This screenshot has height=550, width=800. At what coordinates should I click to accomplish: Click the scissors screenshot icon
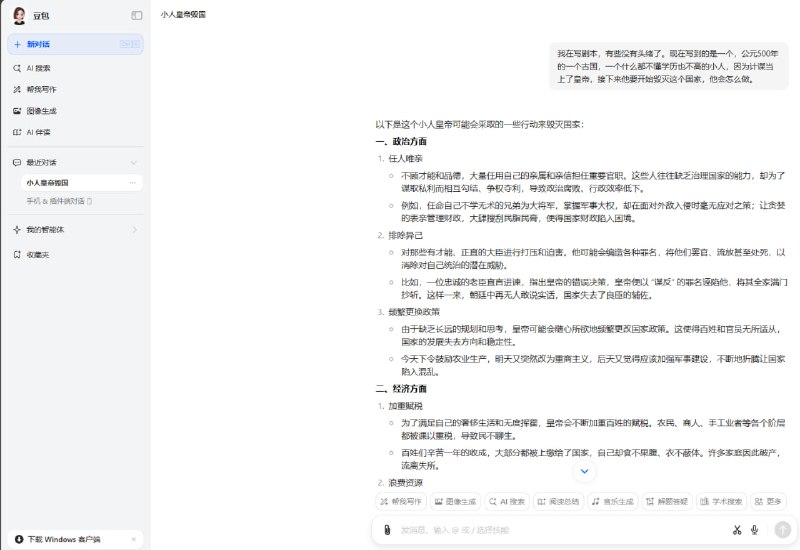(737, 530)
